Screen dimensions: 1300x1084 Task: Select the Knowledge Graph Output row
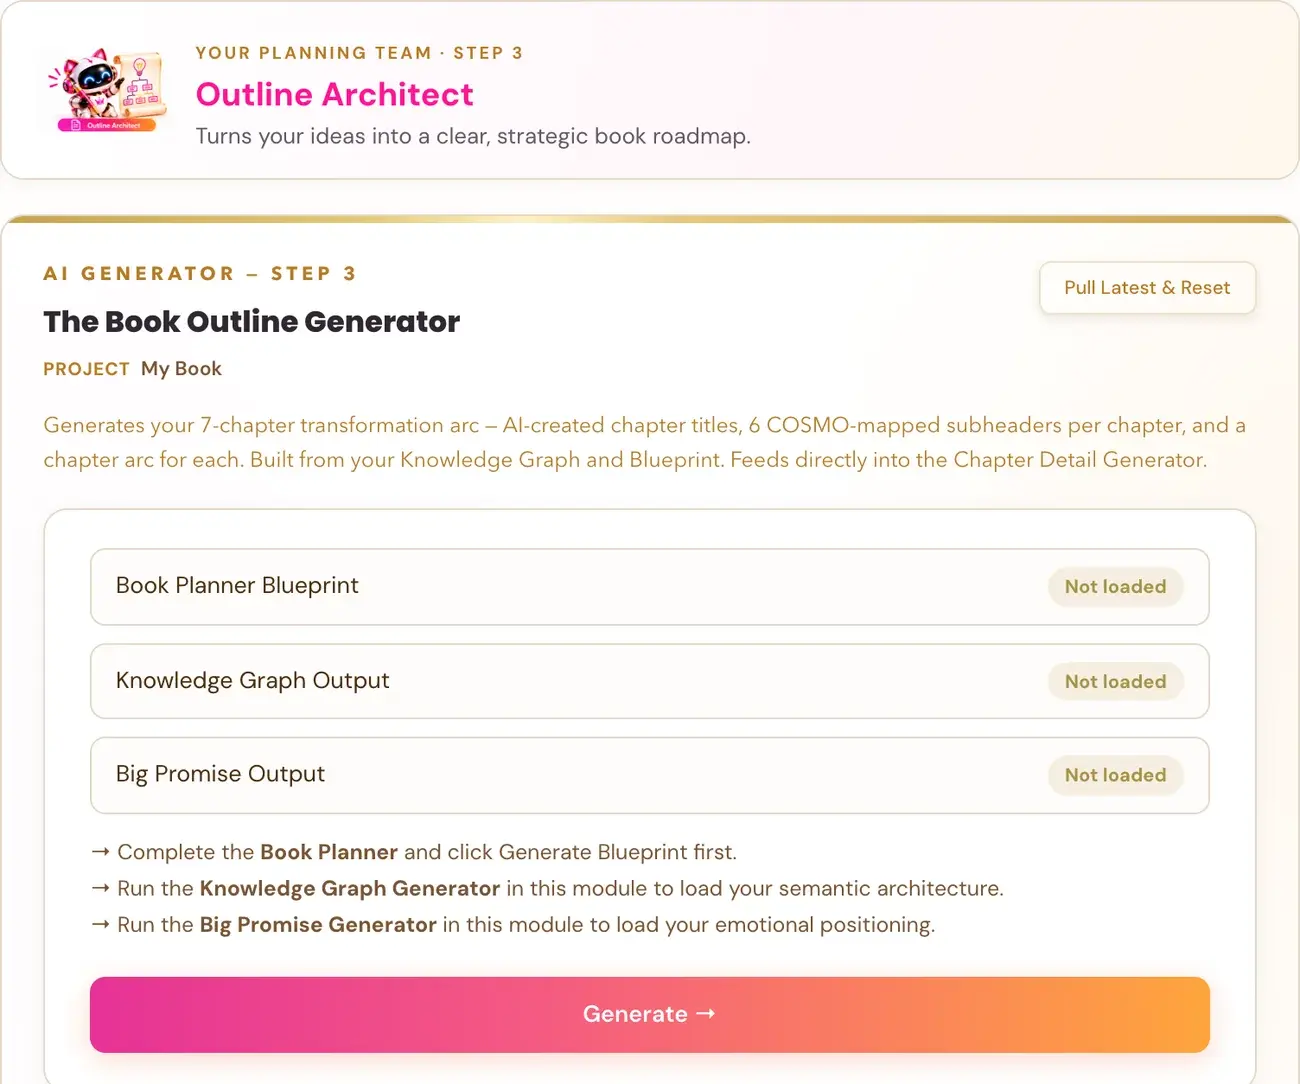tap(650, 681)
